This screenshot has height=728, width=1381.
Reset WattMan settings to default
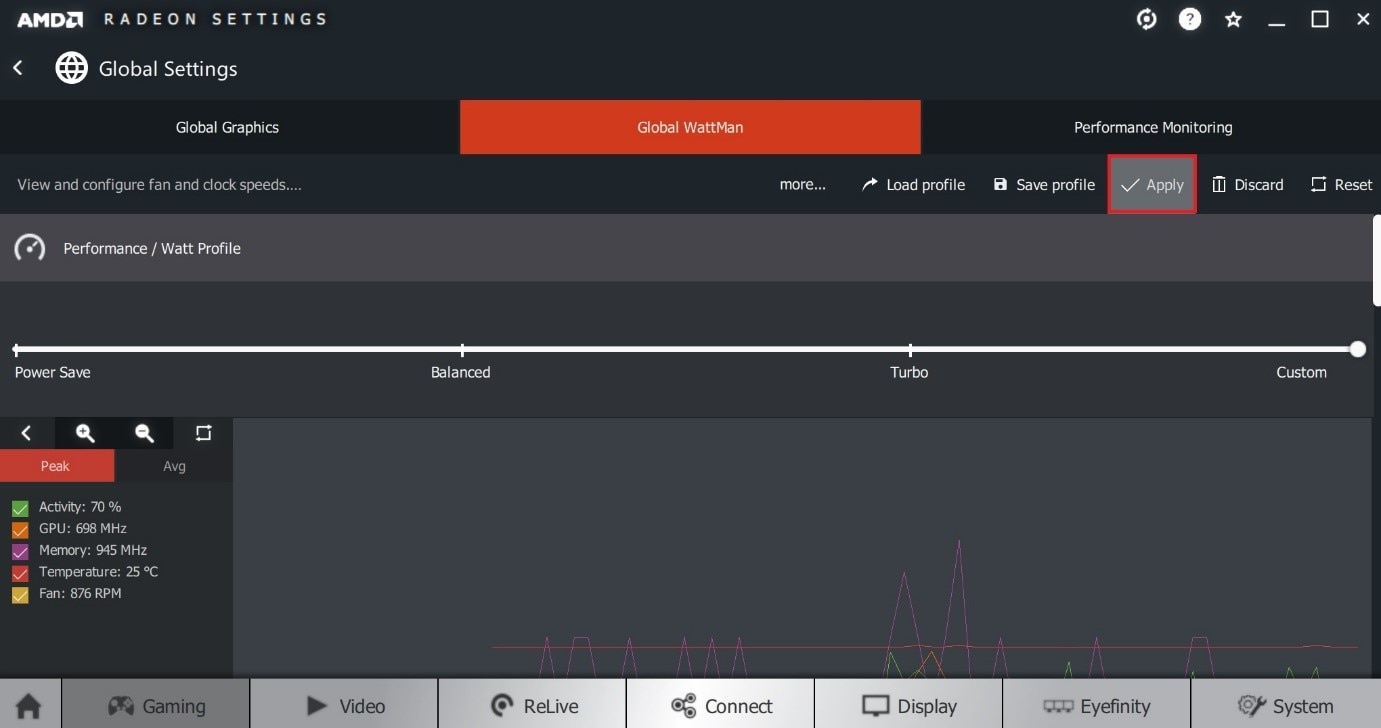tap(1341, 184)
